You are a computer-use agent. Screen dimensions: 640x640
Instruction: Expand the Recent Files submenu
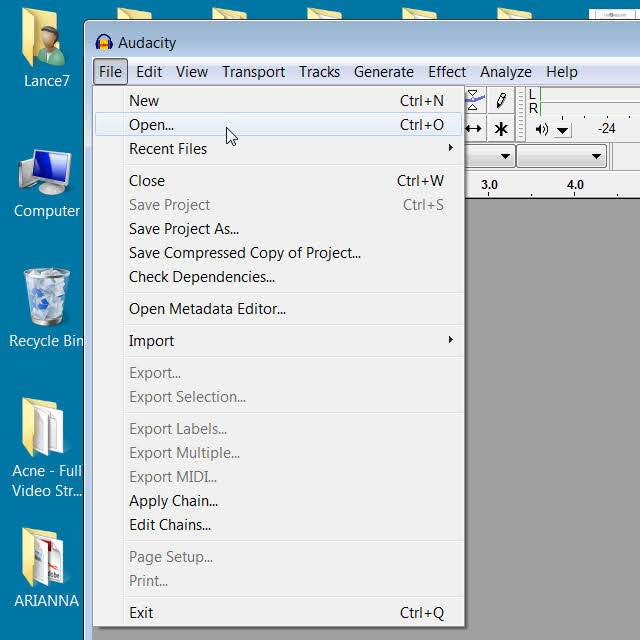tap(279, 149)
